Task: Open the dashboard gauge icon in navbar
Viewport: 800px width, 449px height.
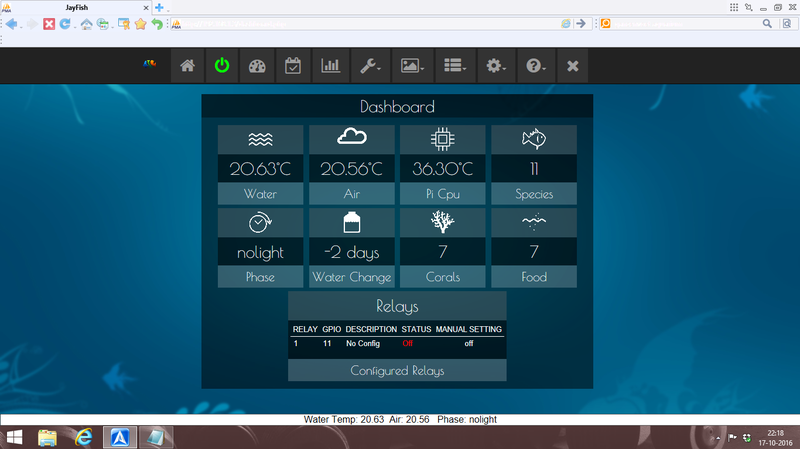Action: [258, 66]
